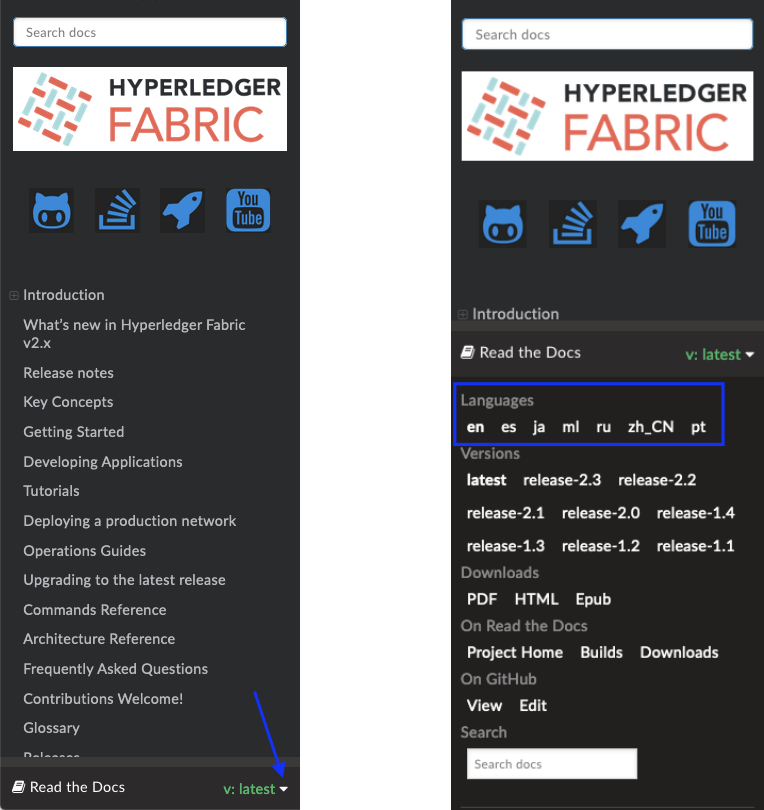The image size is (764, 810).
Task: Choose release-2.0 version
Action: click(601, 513)
